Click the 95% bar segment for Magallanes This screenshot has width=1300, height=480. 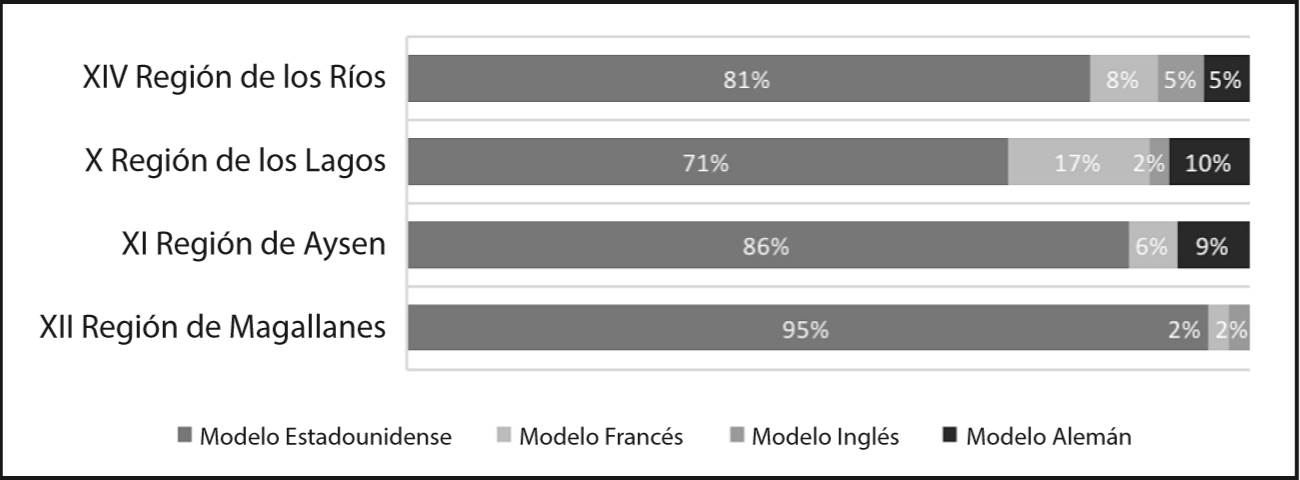806,328
